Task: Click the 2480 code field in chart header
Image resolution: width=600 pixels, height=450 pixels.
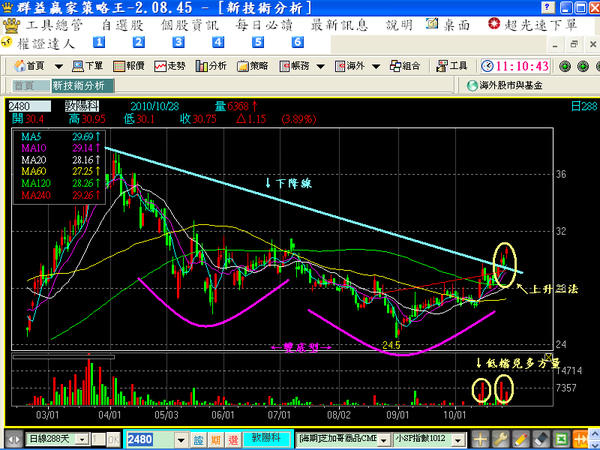Action: click(29, 106)
